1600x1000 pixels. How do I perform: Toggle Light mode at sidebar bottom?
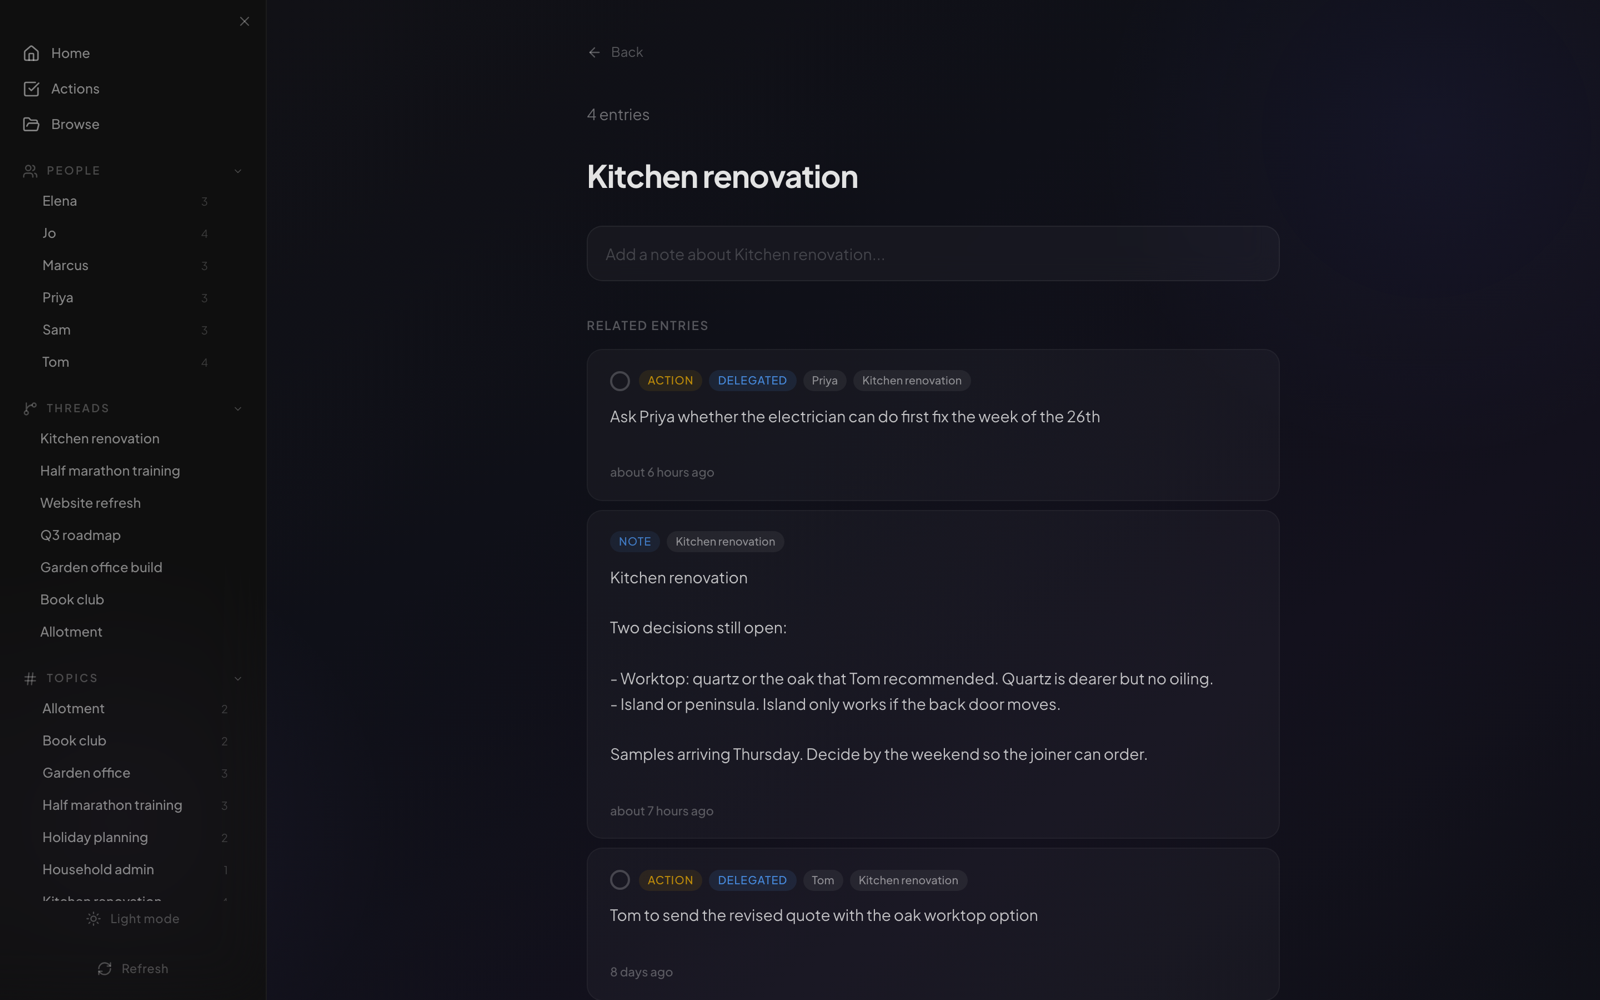pos(133,919)
